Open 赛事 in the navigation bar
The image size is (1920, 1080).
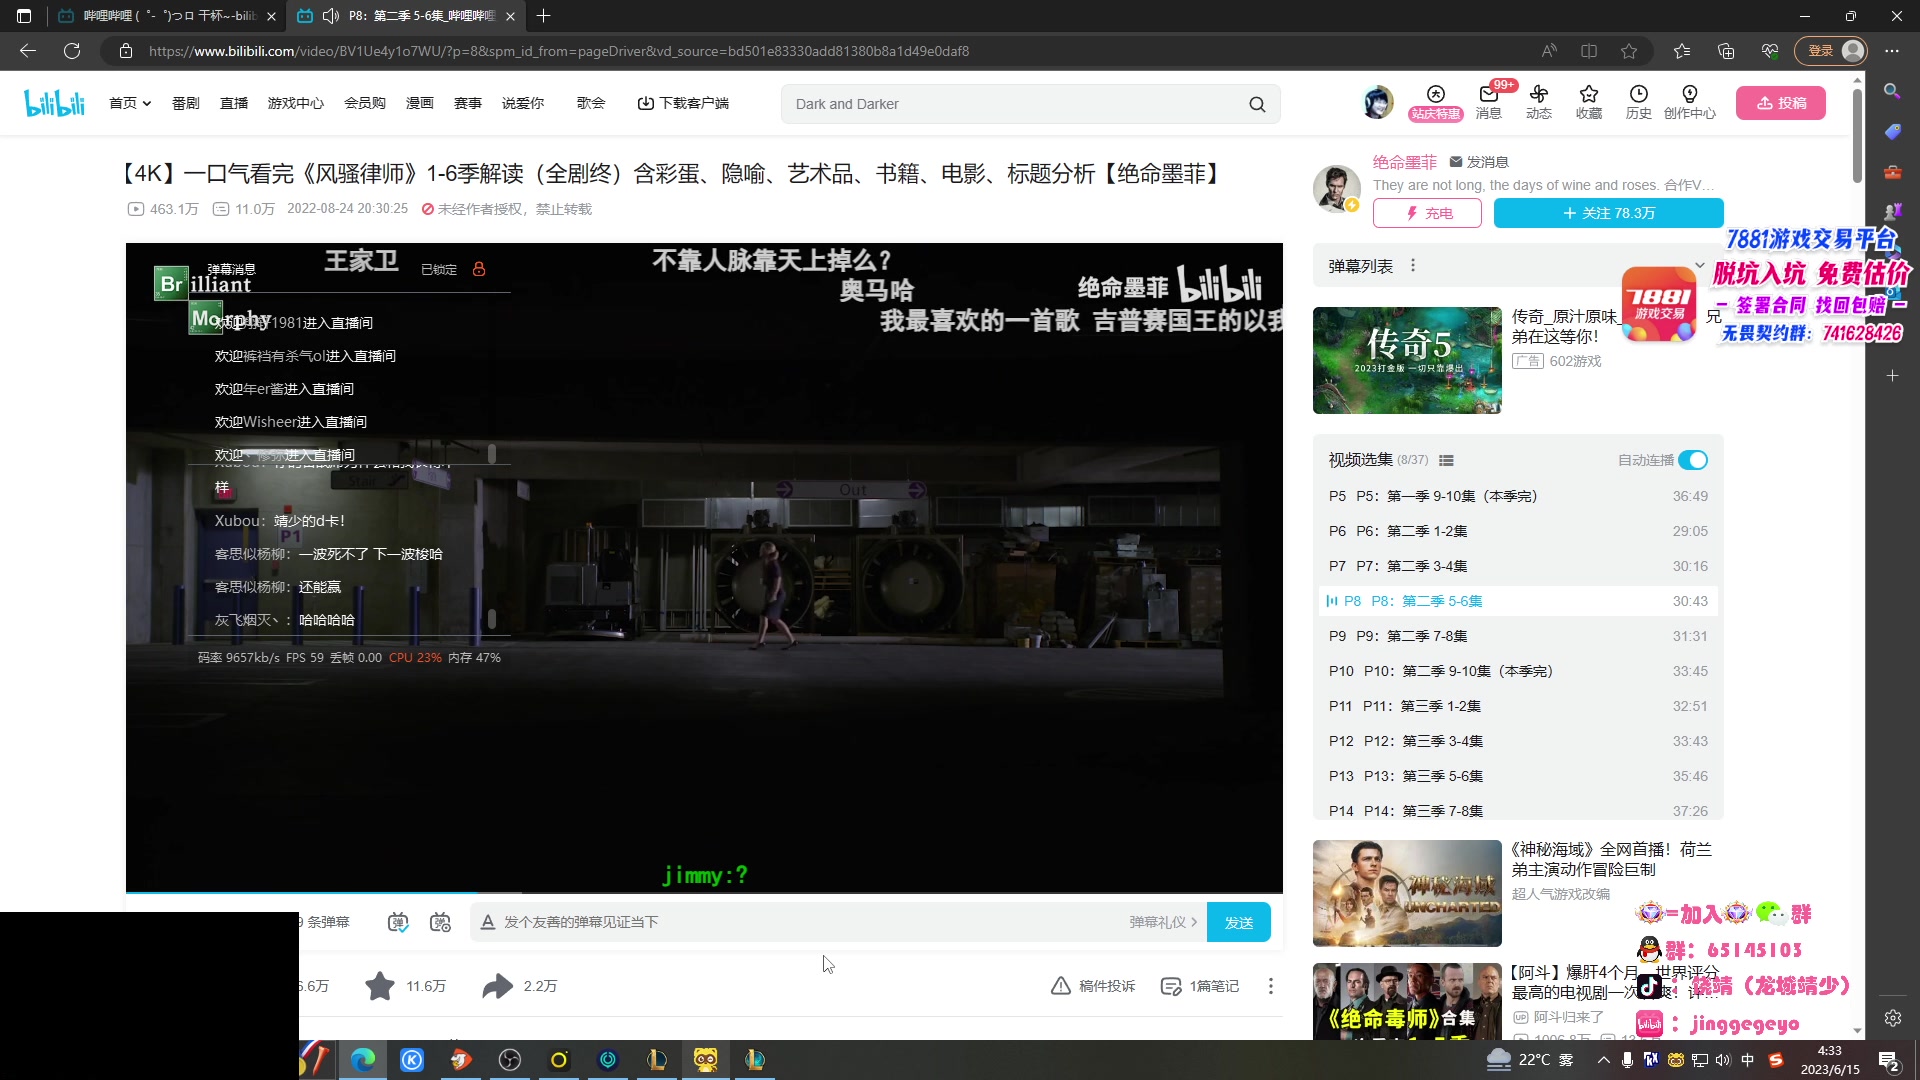(x=468, y=103)
